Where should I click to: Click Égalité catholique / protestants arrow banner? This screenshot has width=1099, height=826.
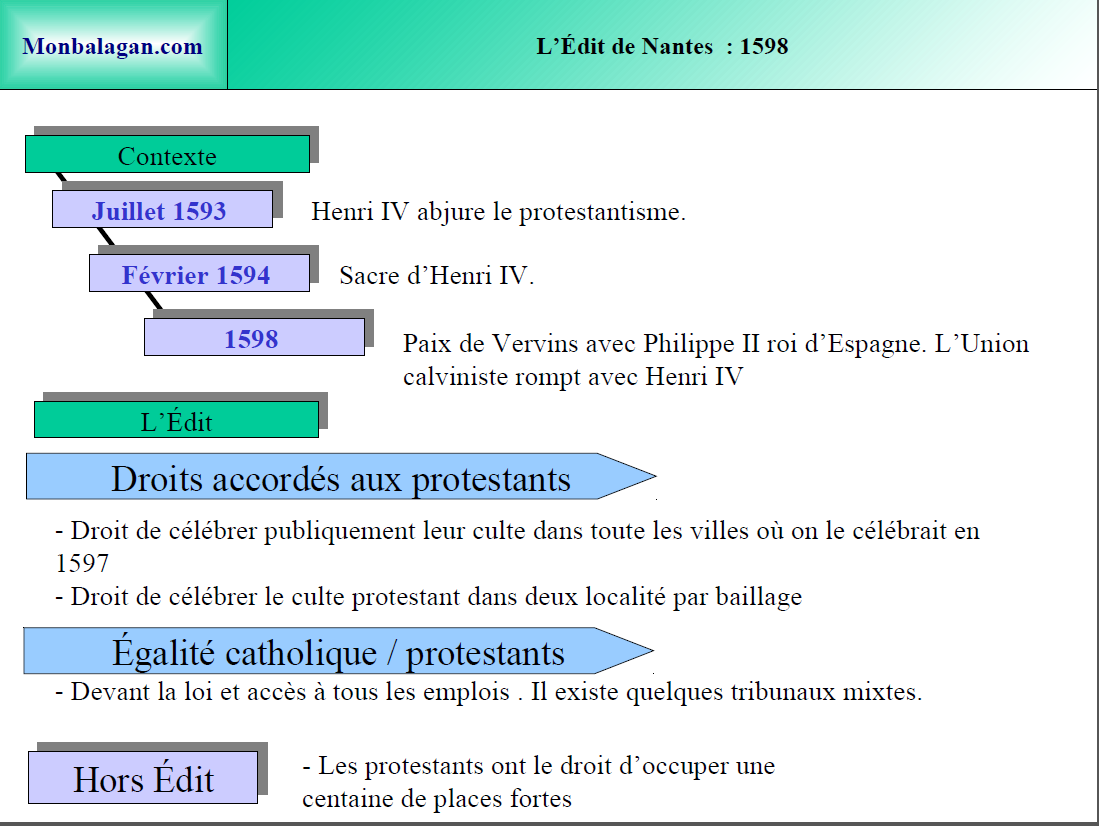(338, 653)
